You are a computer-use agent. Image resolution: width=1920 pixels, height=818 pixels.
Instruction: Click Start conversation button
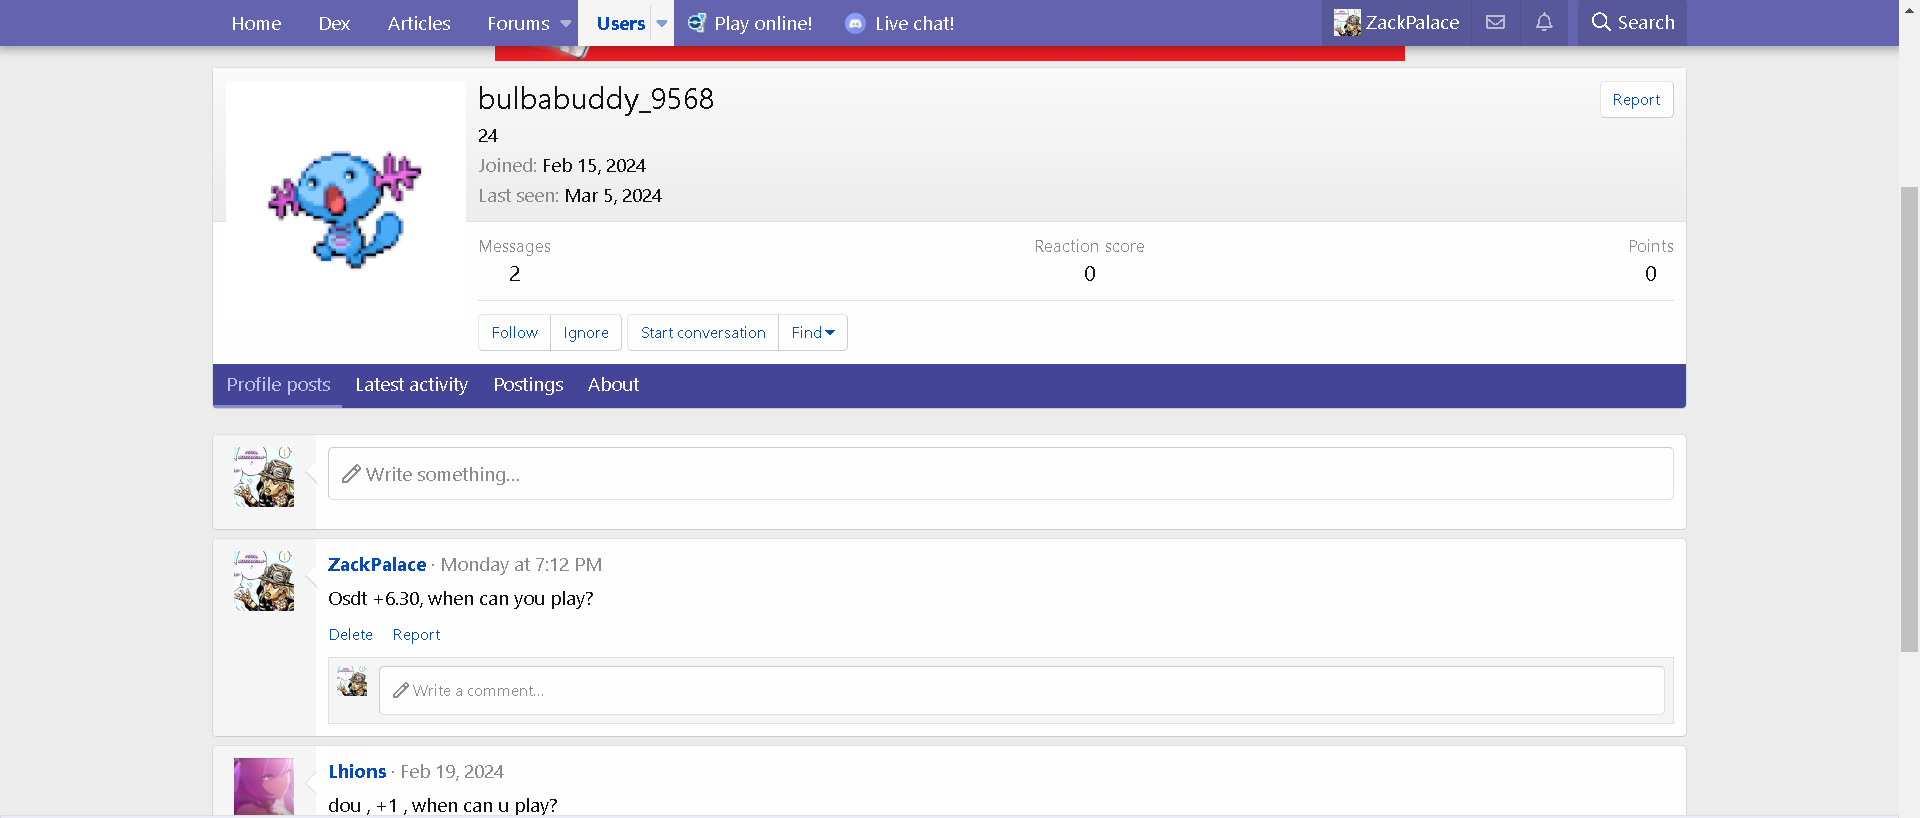pyautogui.click(x=703, y=332)
